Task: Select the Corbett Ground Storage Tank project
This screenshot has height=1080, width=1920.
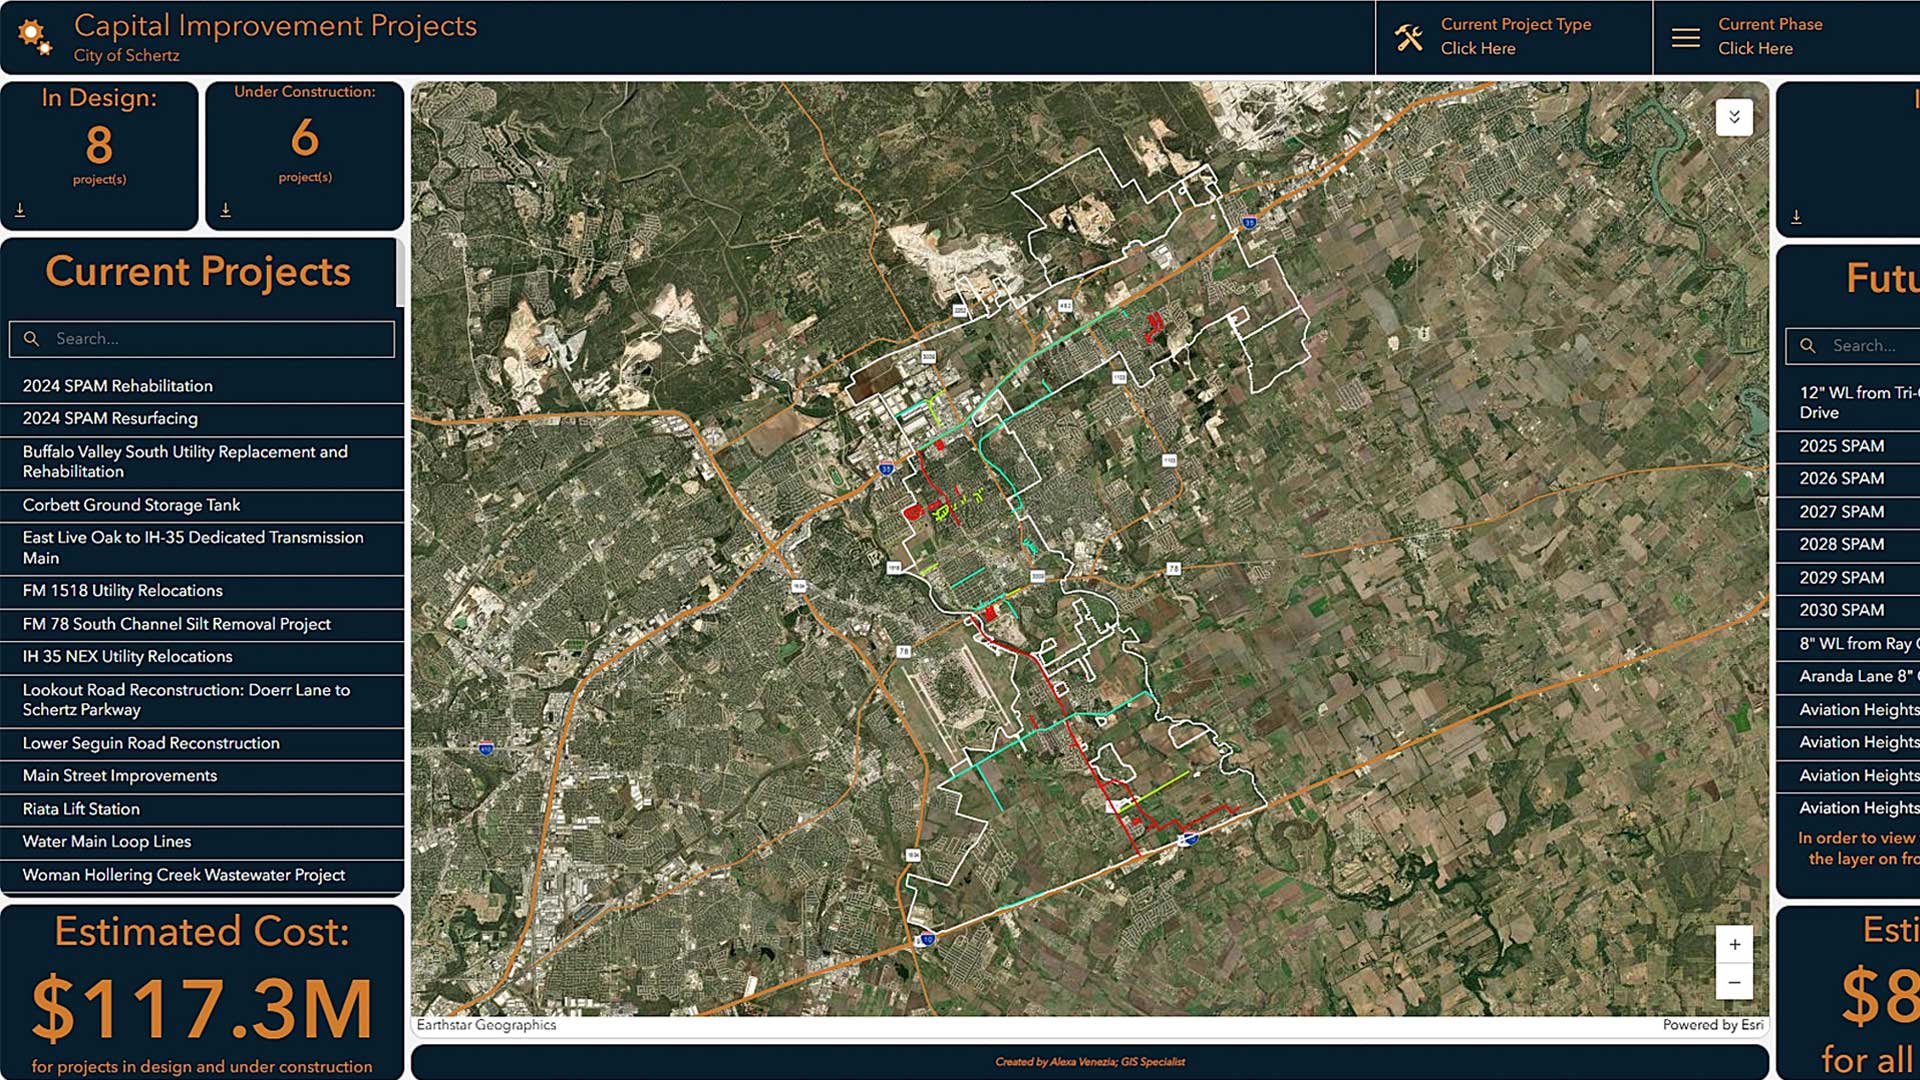Action: 131,505
